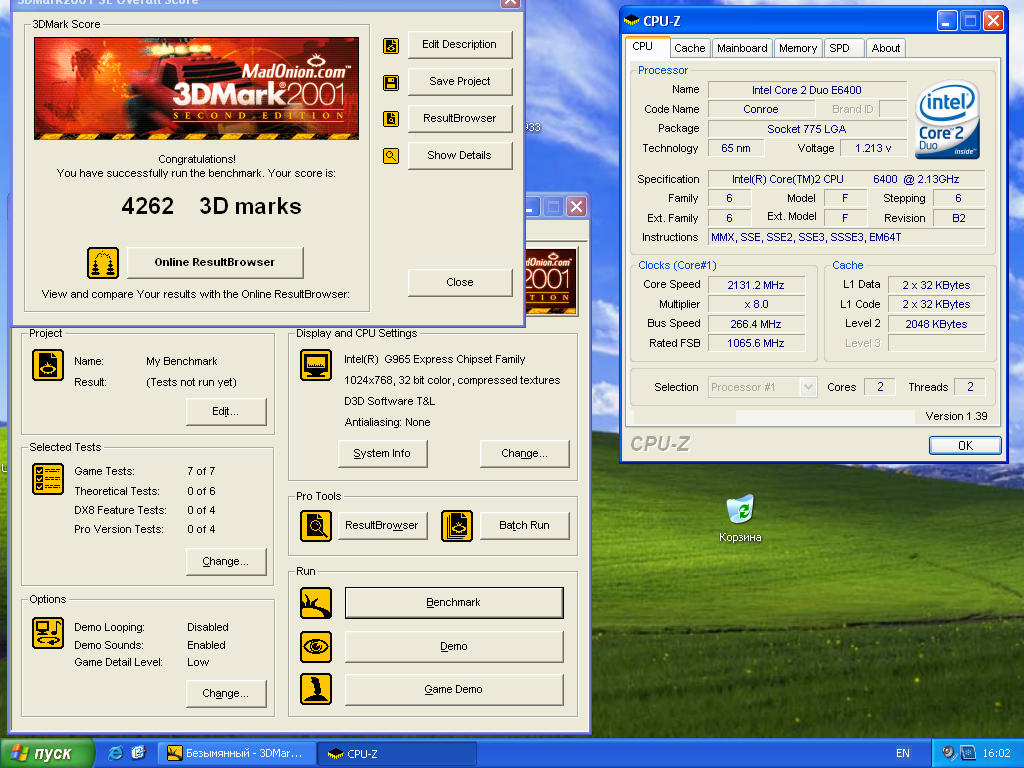The height and width of the screenshot is (768, 1024).
Task: Click ResultBrowser button in score dialog
Action: [x=460, y=118]
